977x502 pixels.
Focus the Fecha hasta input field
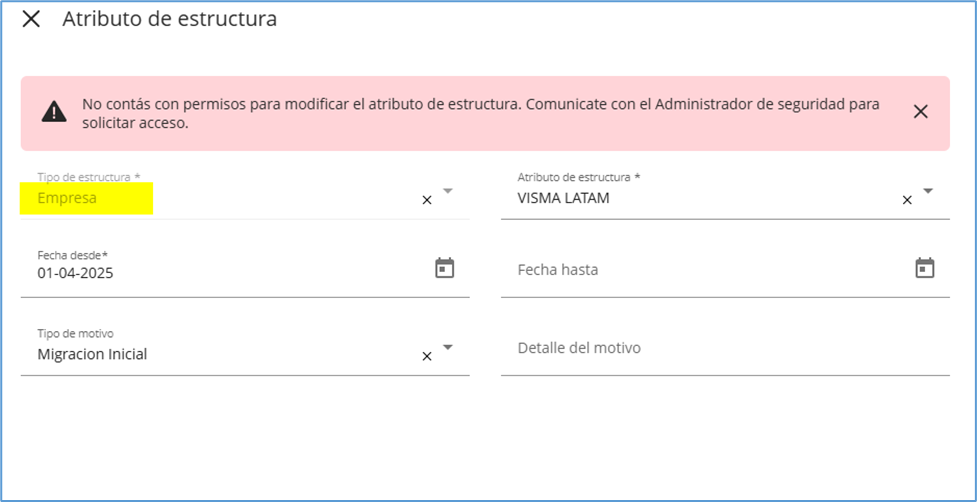[x=700, y=270]
